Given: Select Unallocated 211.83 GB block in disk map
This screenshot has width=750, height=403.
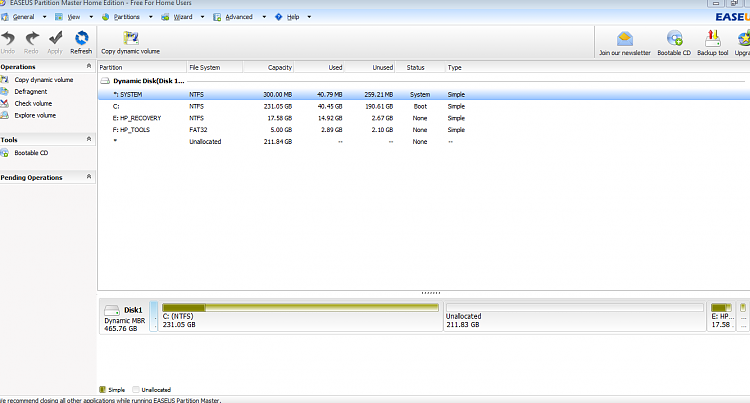Looking at the screenshot, I should tap(574, 316).
